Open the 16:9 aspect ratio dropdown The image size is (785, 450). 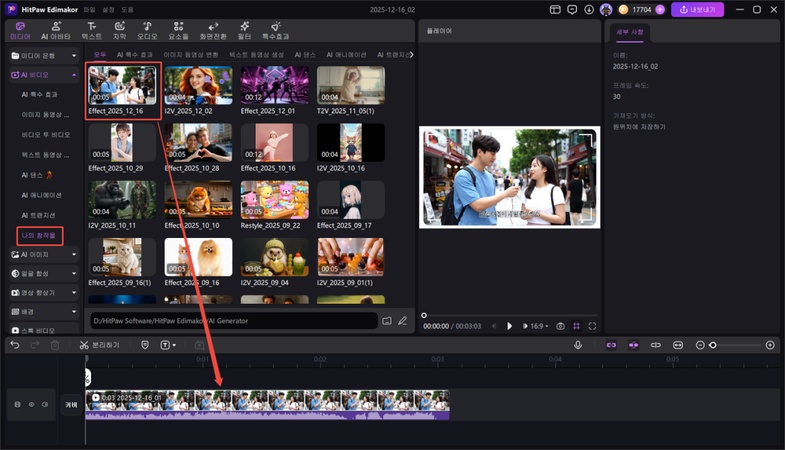pyautogui.click(x=538, y=326)
